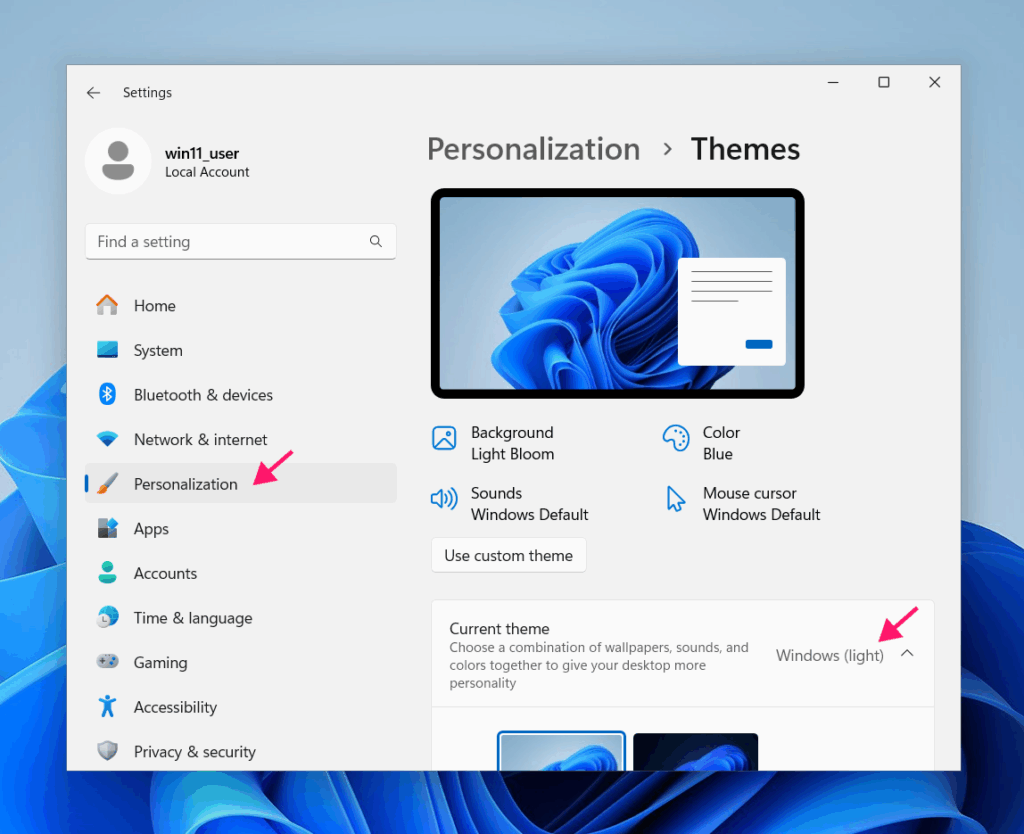
Task: Select the light bloom theme thumbnail
Action: 561,751
